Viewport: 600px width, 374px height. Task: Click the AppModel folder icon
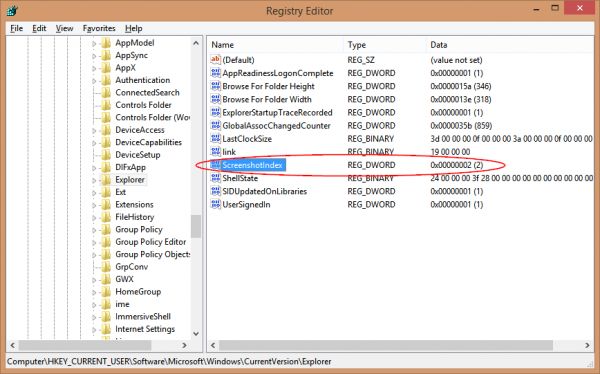click(106, 43)
